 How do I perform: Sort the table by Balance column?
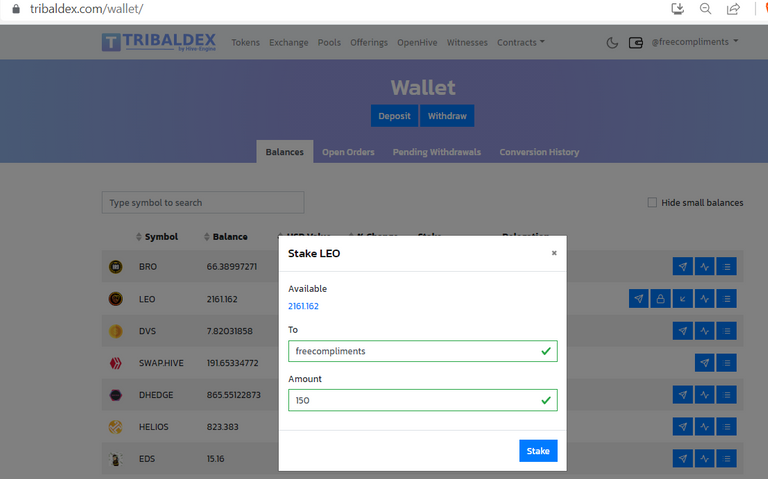pos(226,237)
